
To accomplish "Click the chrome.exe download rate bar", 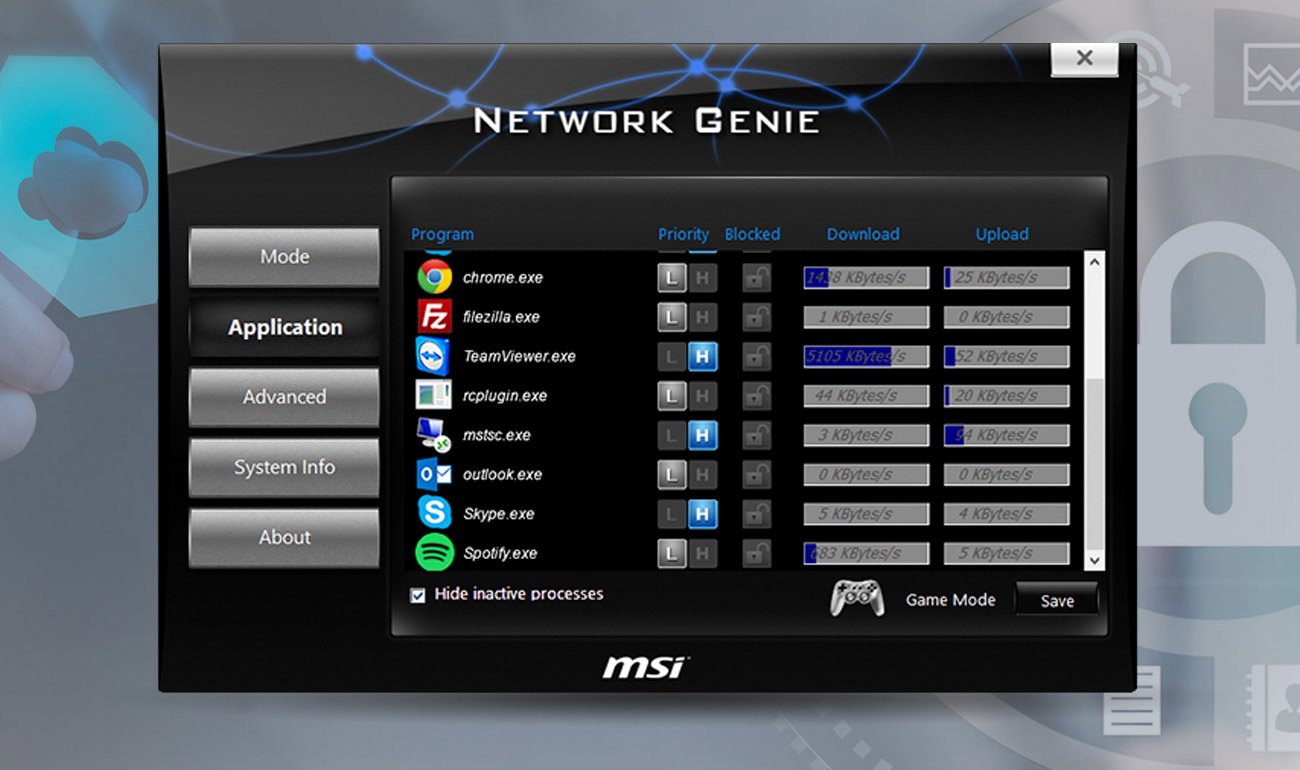I will (x=866, y=277).
